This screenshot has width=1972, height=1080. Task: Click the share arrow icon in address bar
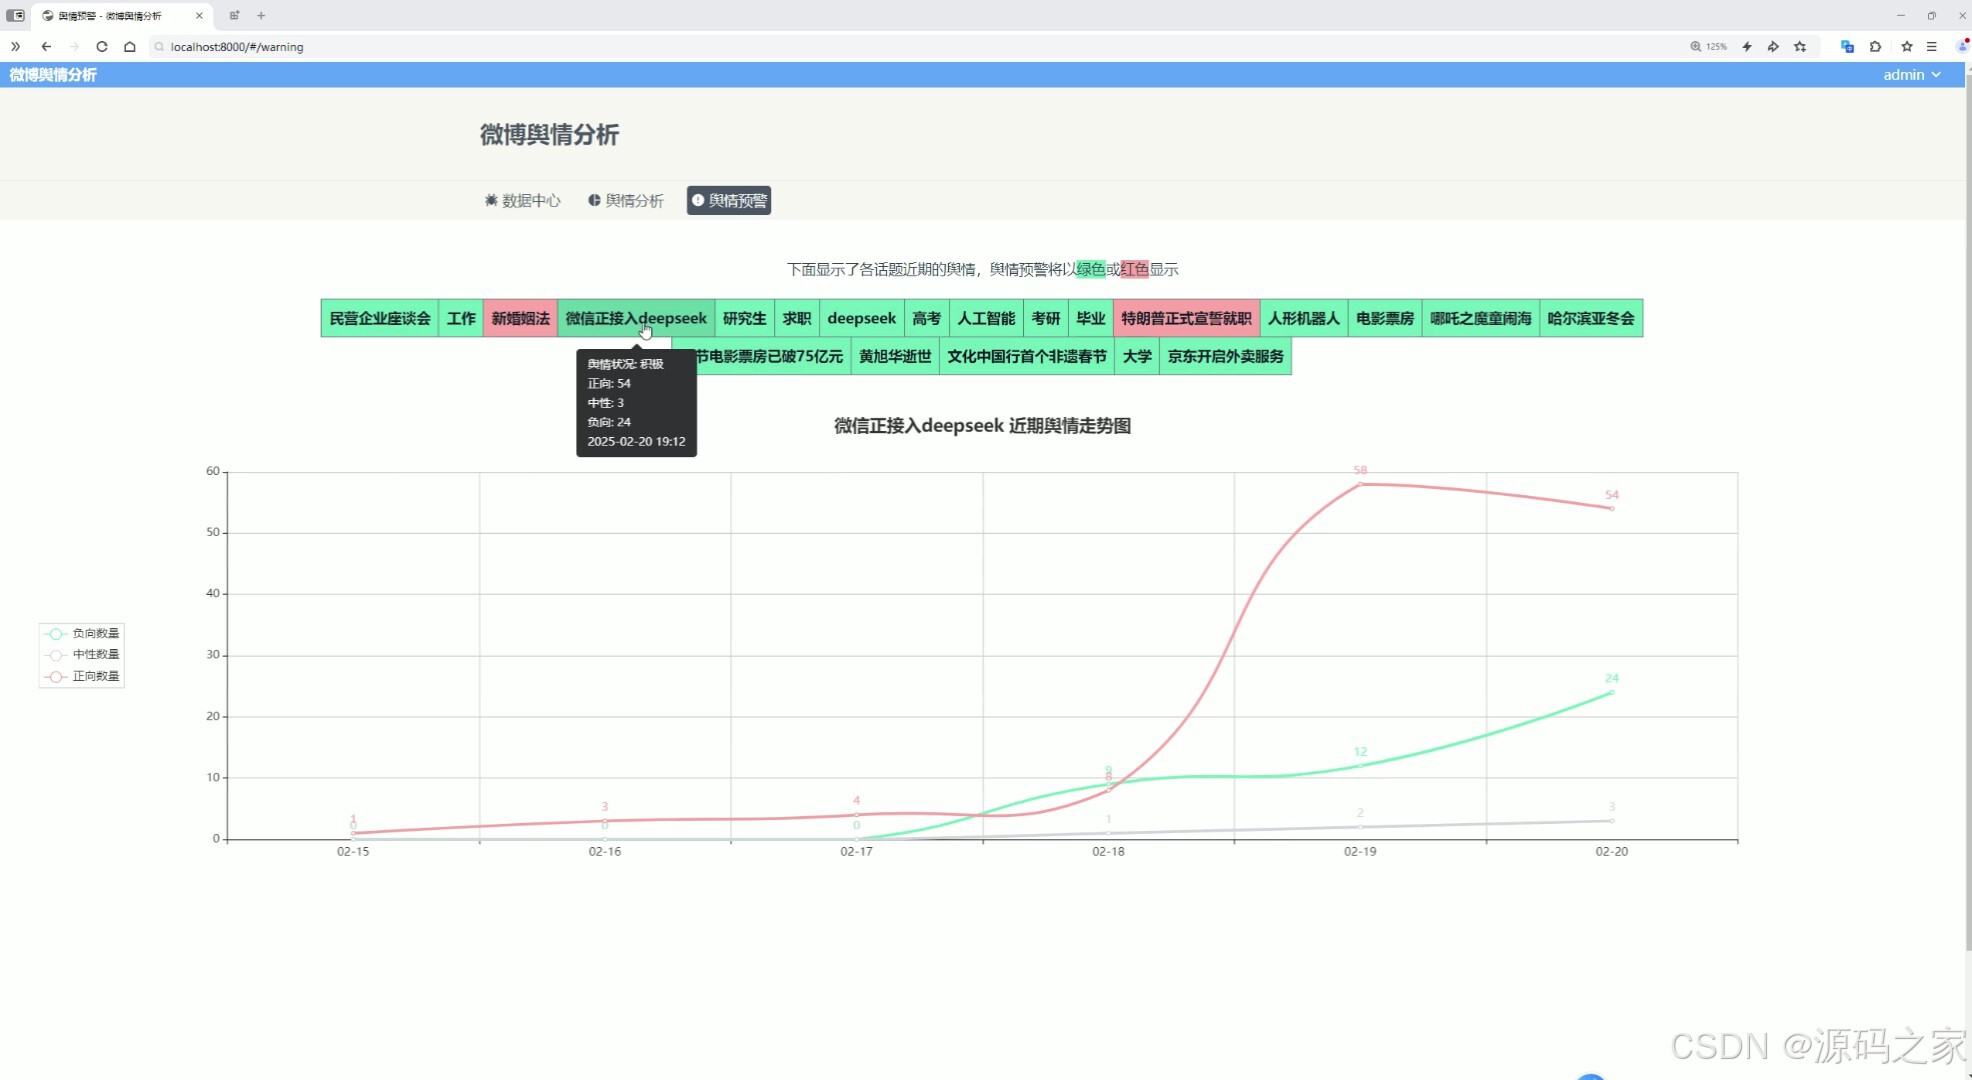pyautogui.click(x=1773, y=46)
